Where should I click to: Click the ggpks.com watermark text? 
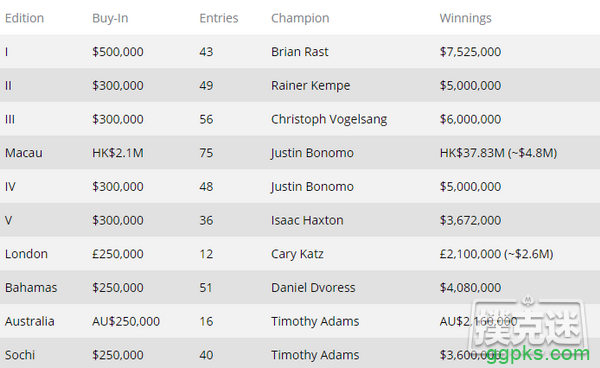[538, 354]
